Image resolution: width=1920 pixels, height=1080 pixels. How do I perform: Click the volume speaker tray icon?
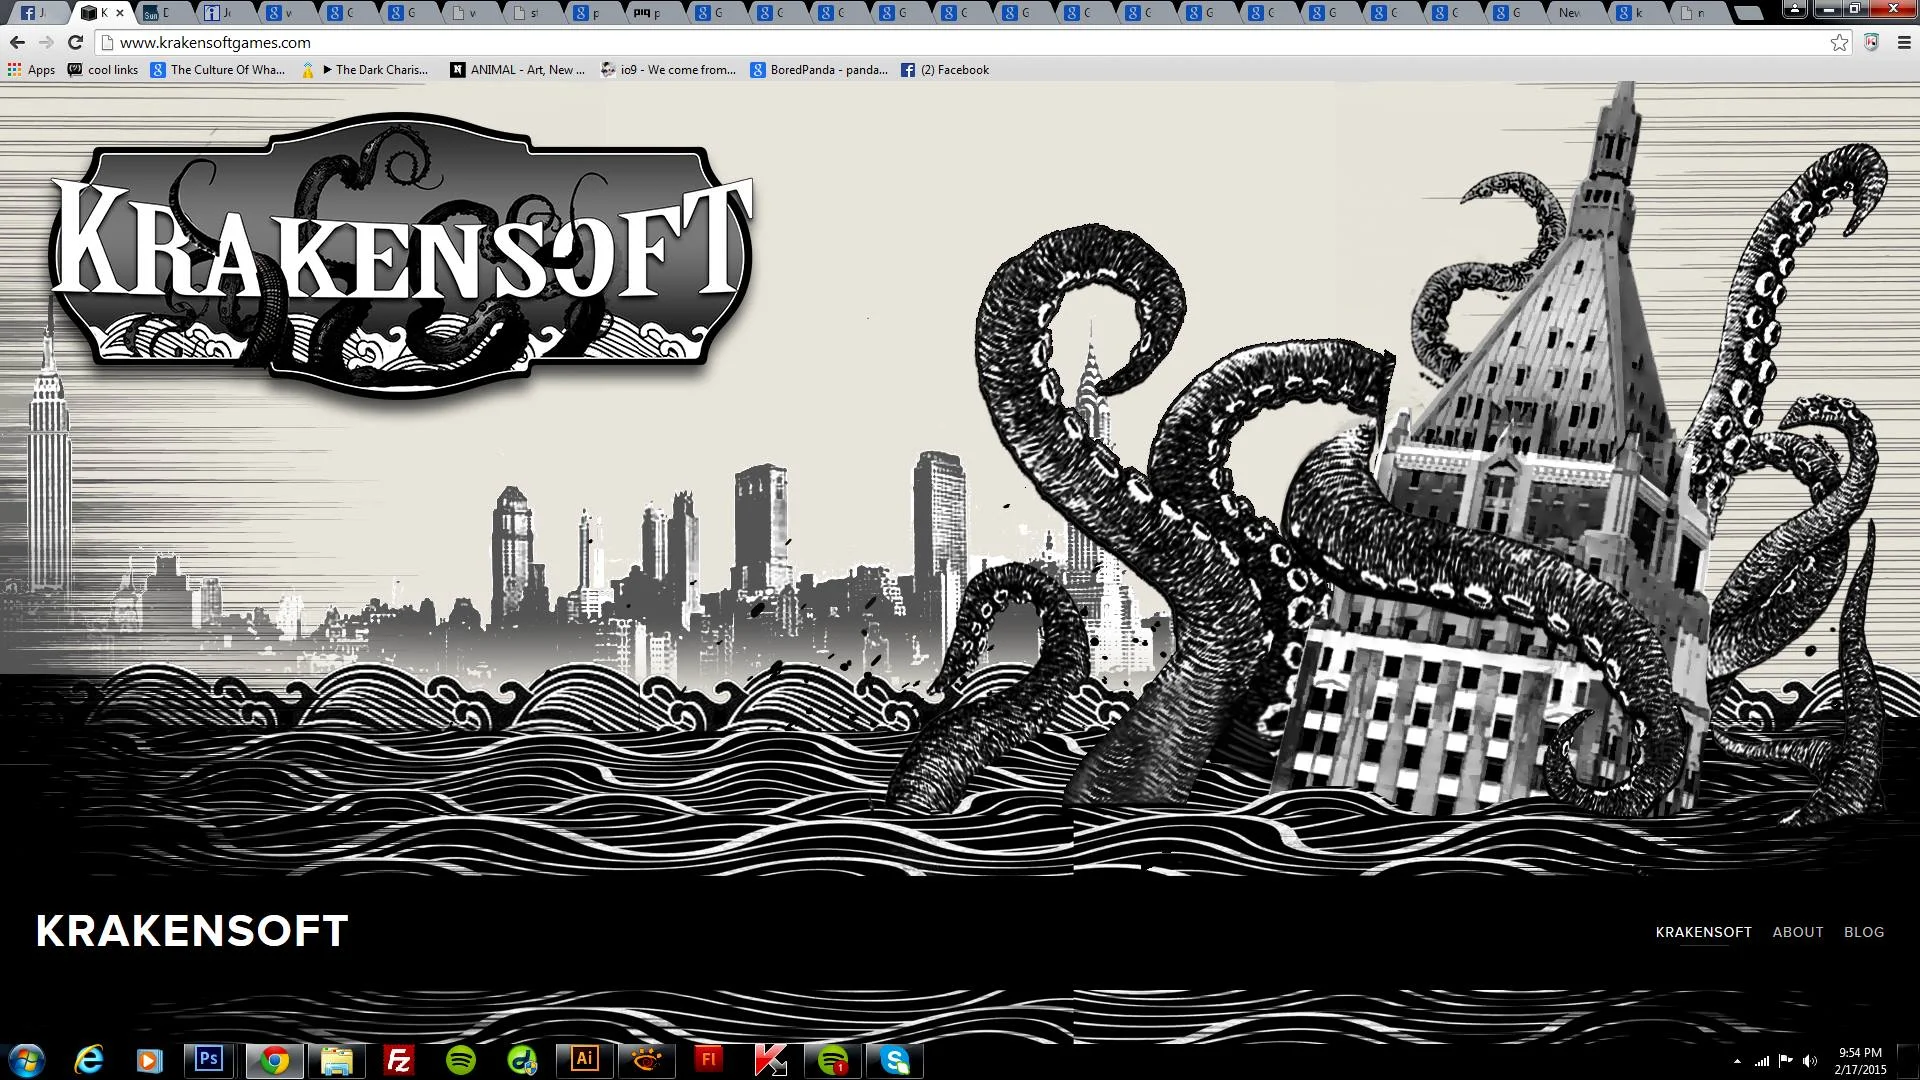click(x=1810, y=1061)
